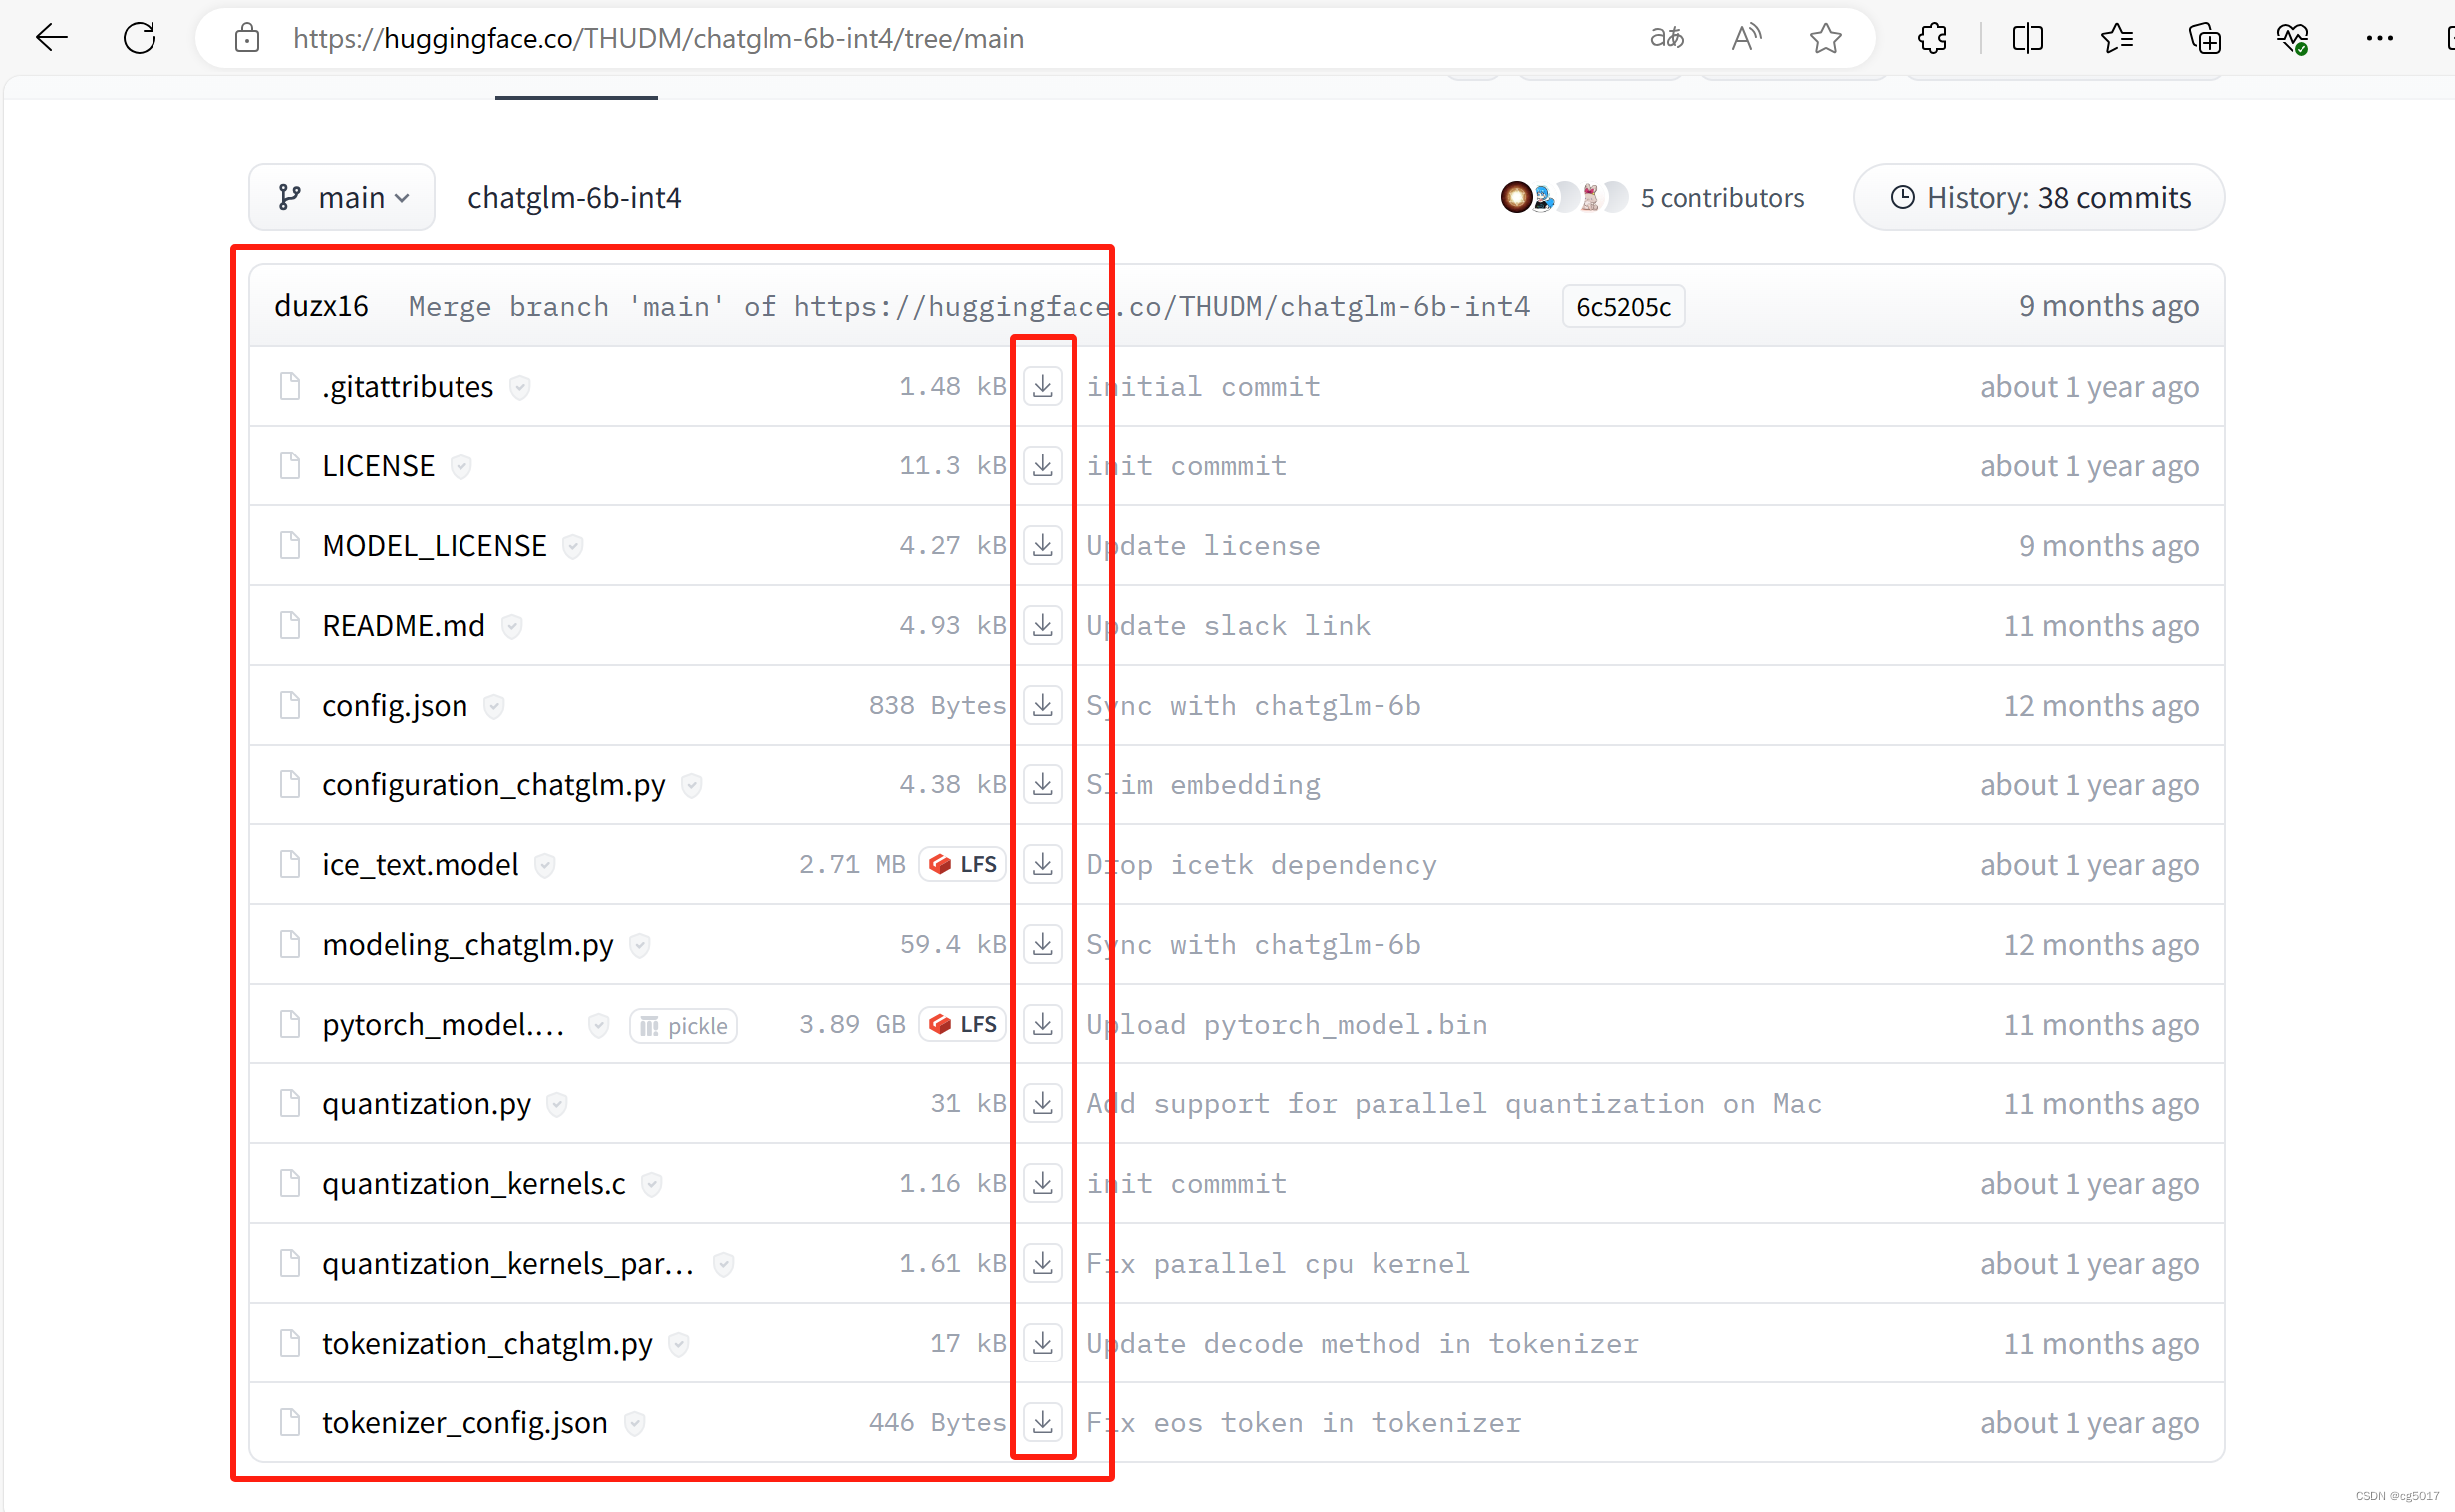The width and height of the screenshot is (2455, 1512).
Task: Click the commit hash 6c5205c
Action: (x=1617, y=307)
